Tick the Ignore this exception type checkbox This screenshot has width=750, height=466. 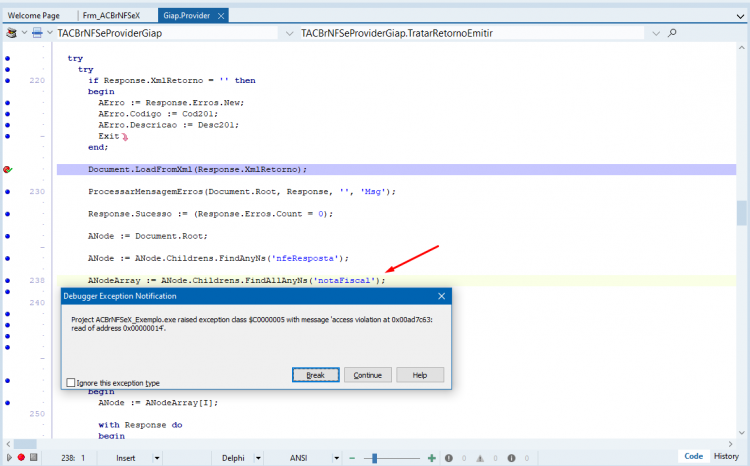pos(71,383)
